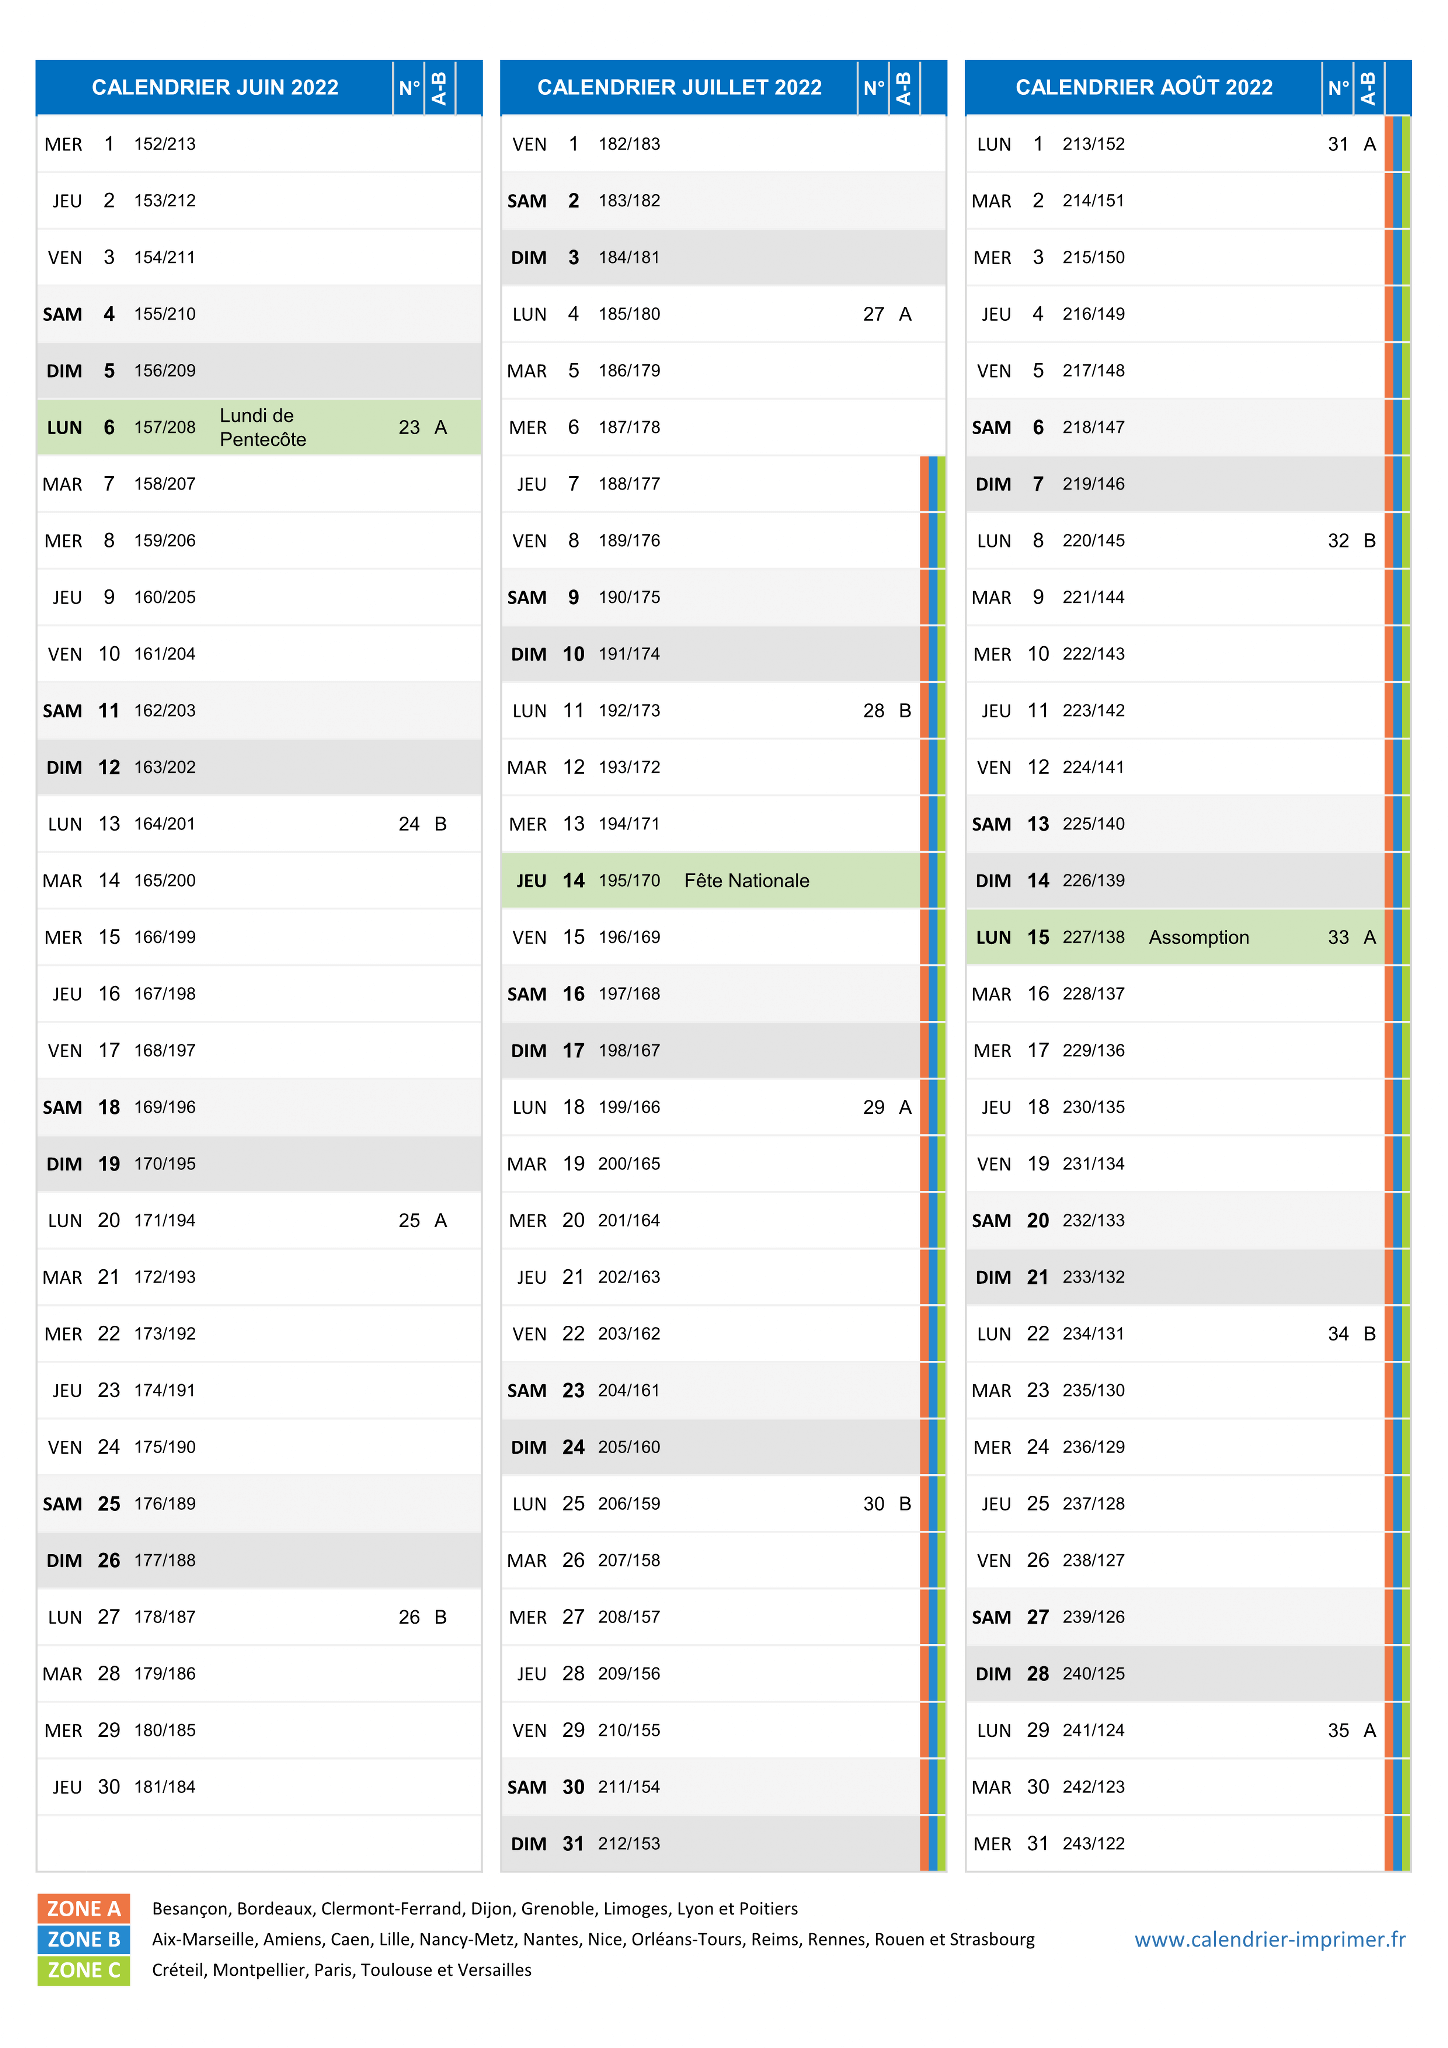
Task: Click the green ZONE C legend swatch
Action: 84,1970
